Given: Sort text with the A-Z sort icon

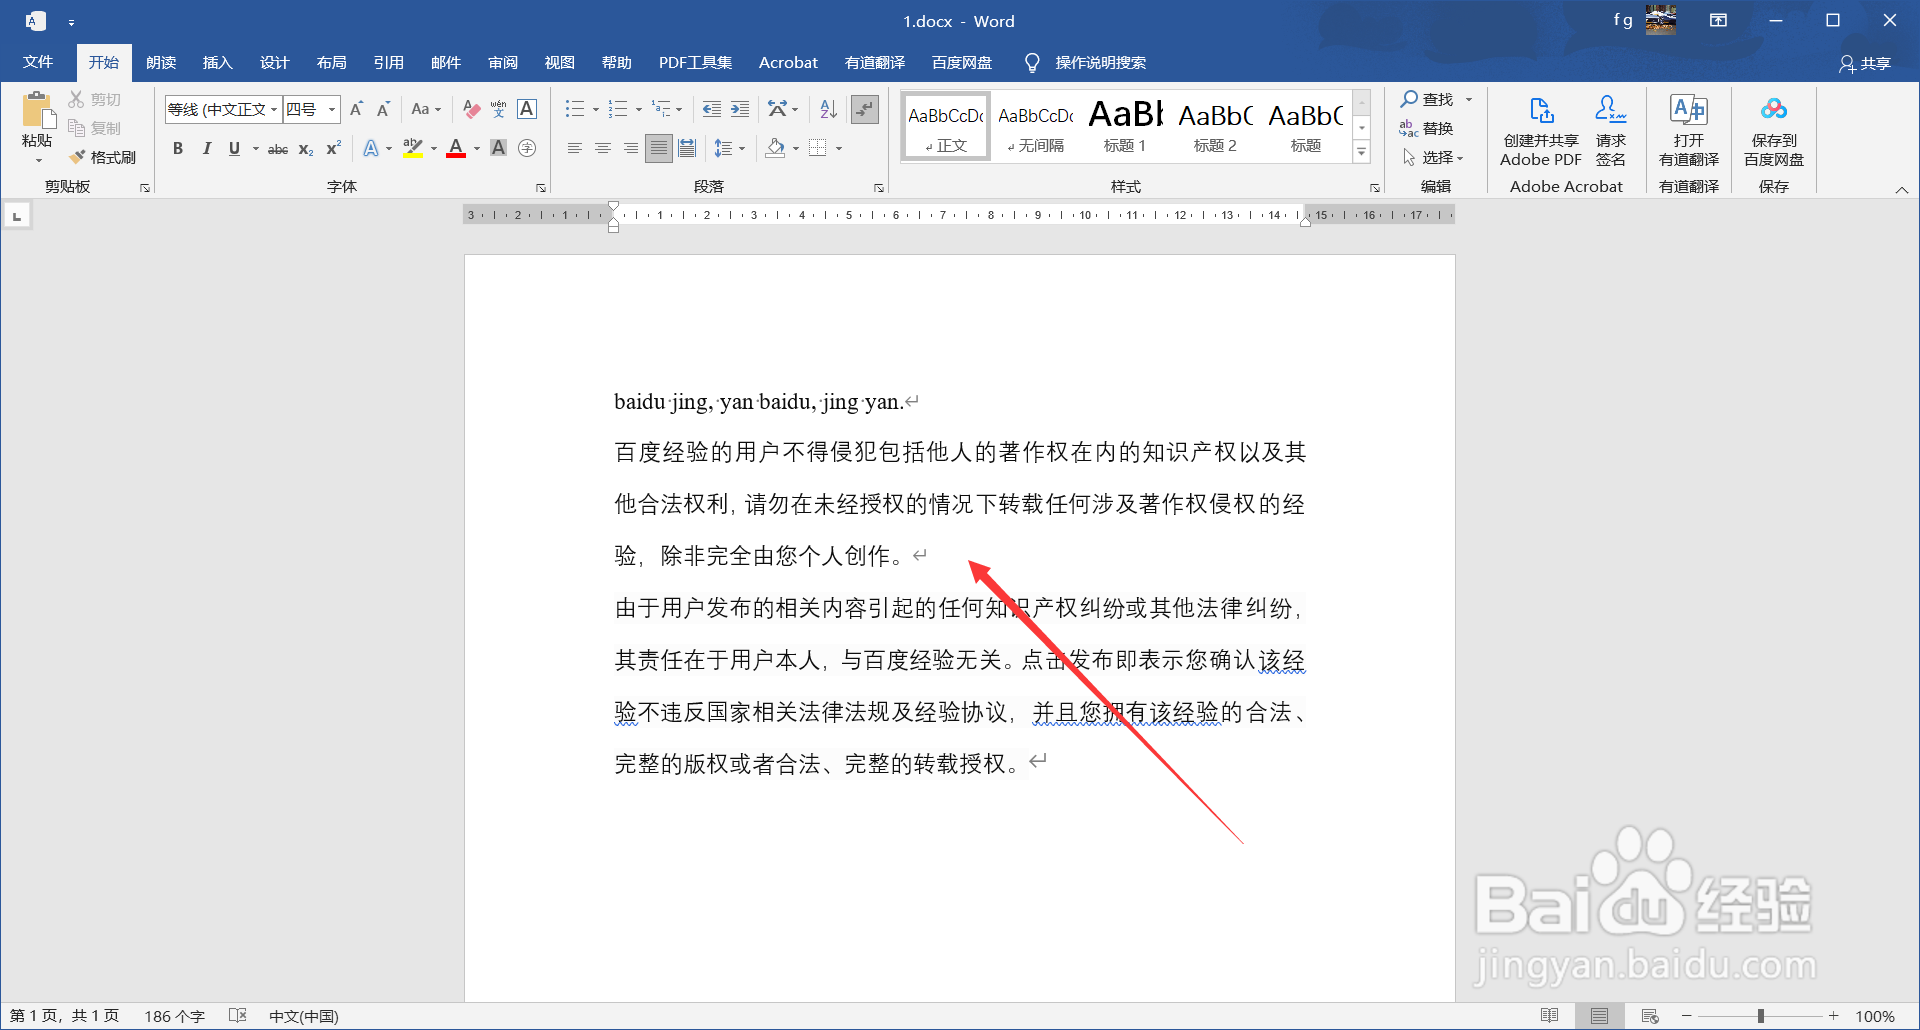Looking at the screenshot, I should click(x=828, y=109).
